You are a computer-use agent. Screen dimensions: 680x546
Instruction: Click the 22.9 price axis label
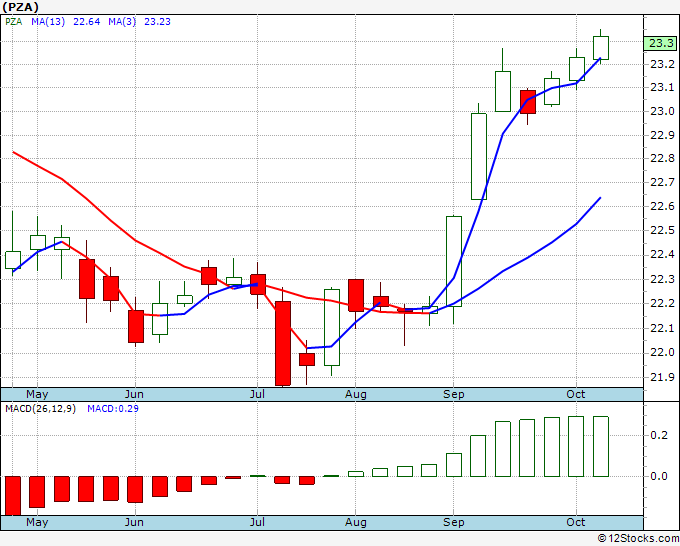662,135
